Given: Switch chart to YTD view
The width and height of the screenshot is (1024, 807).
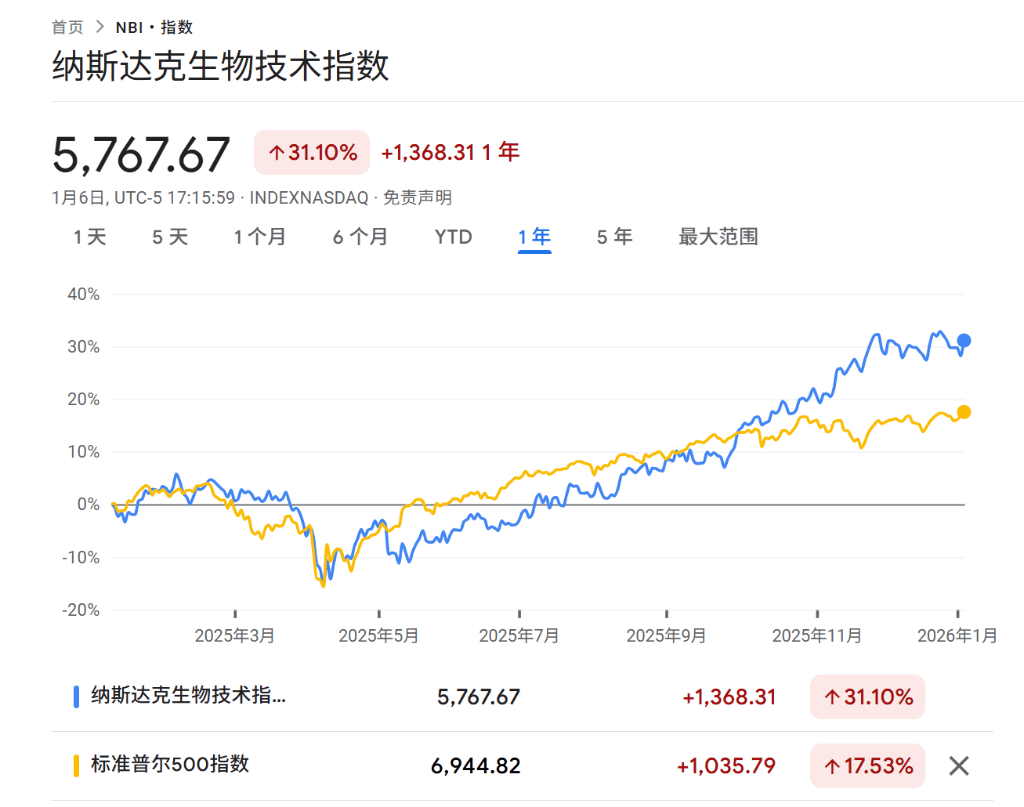Looking at the screenshot, I should click(x=453, y=237).
